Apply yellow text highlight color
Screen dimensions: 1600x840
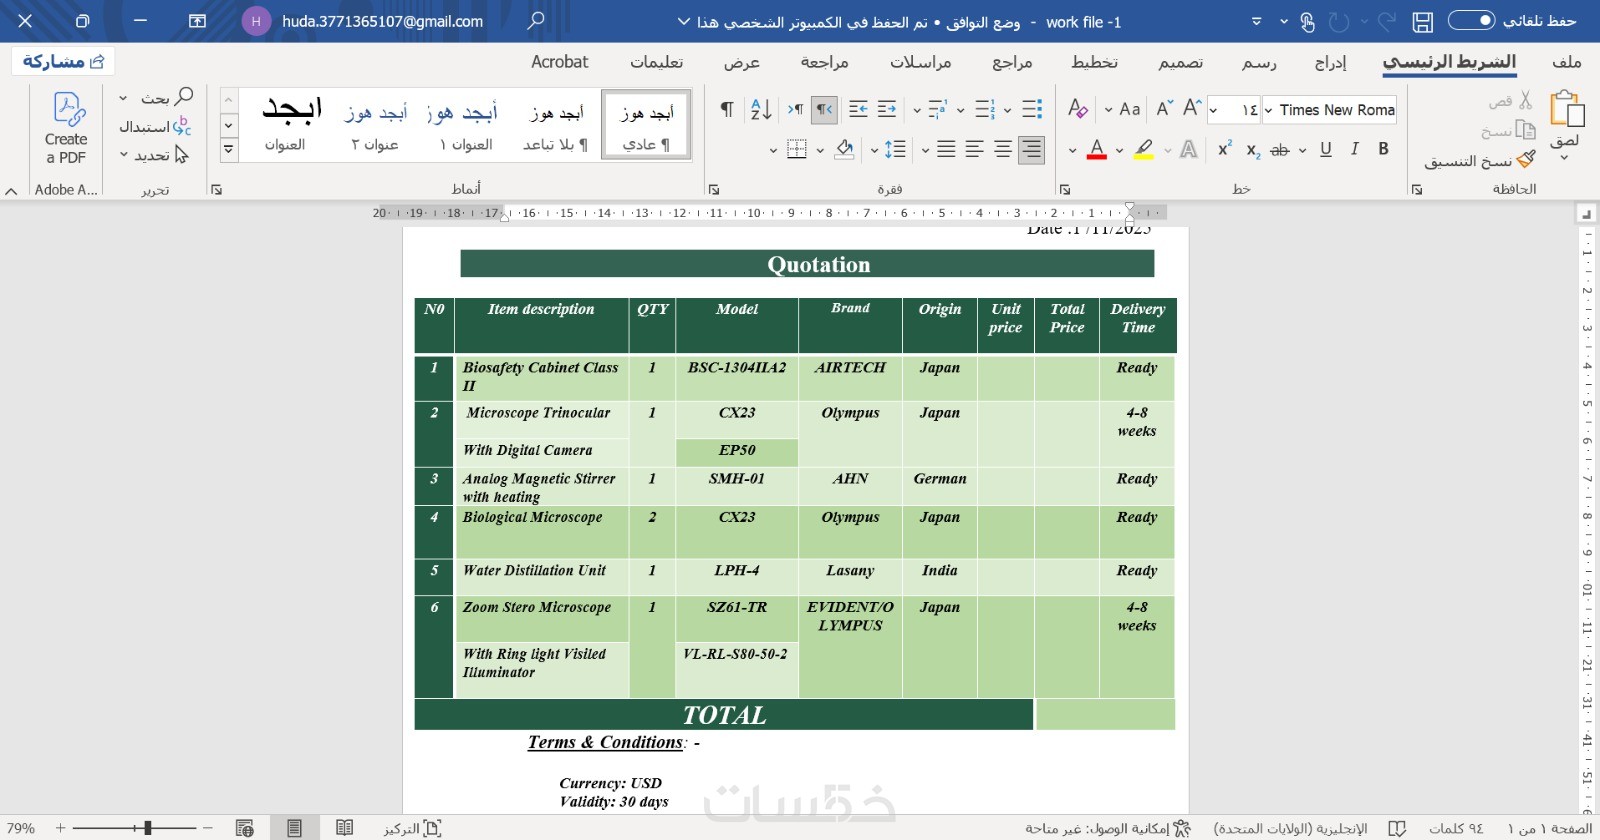(1143, 150)
